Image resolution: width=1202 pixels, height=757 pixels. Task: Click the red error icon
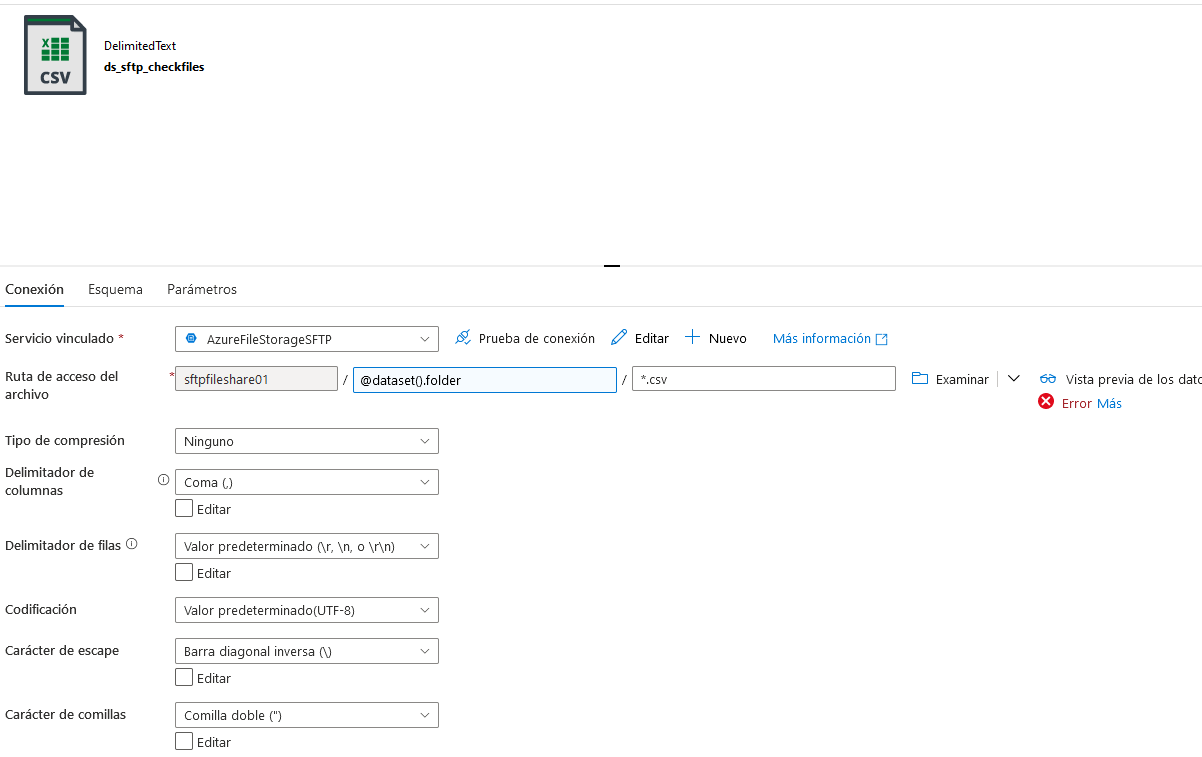click(x=1046, y=402)
